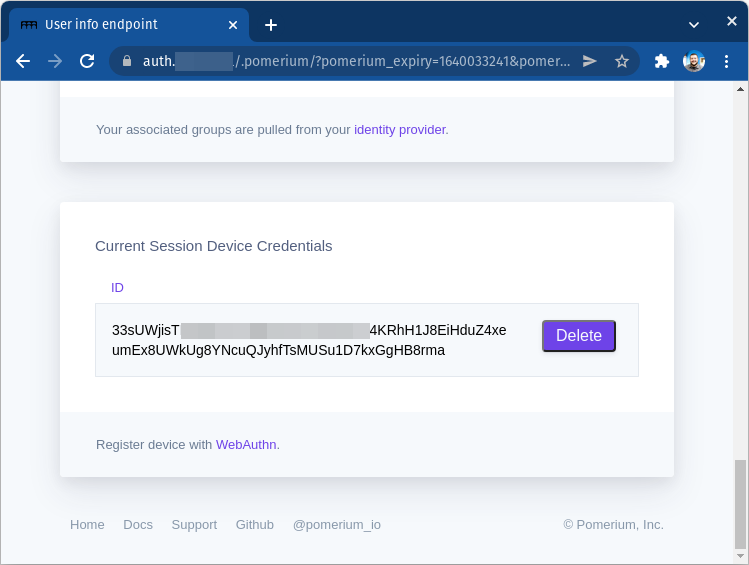Open the Extensions puzzle icon
The image size is (749, 565).
[x=661, y=61]
